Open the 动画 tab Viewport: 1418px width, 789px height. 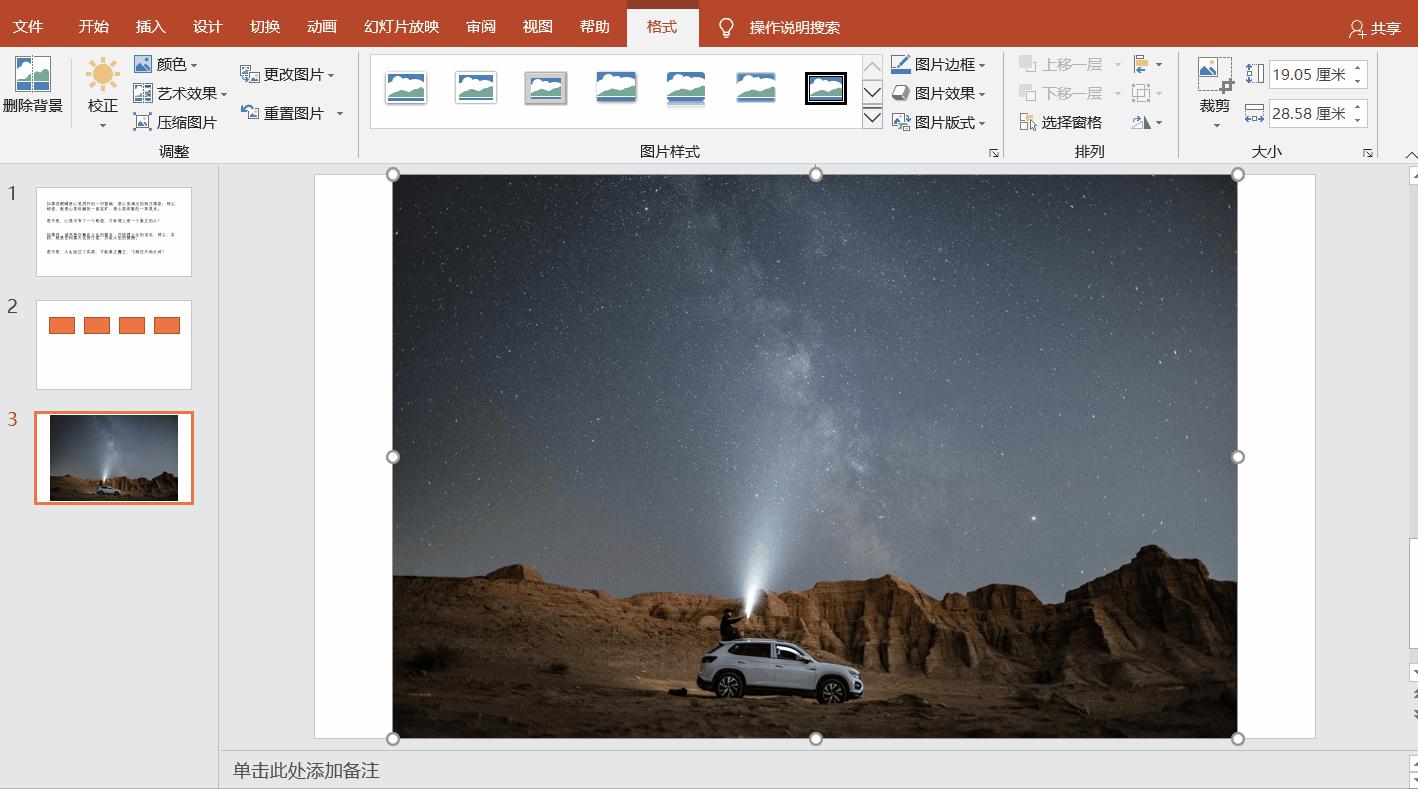pos(322,27)
